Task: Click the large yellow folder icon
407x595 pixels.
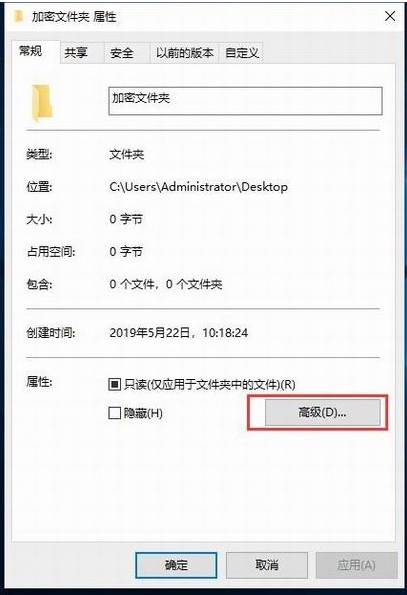Action: click(42, 102)
